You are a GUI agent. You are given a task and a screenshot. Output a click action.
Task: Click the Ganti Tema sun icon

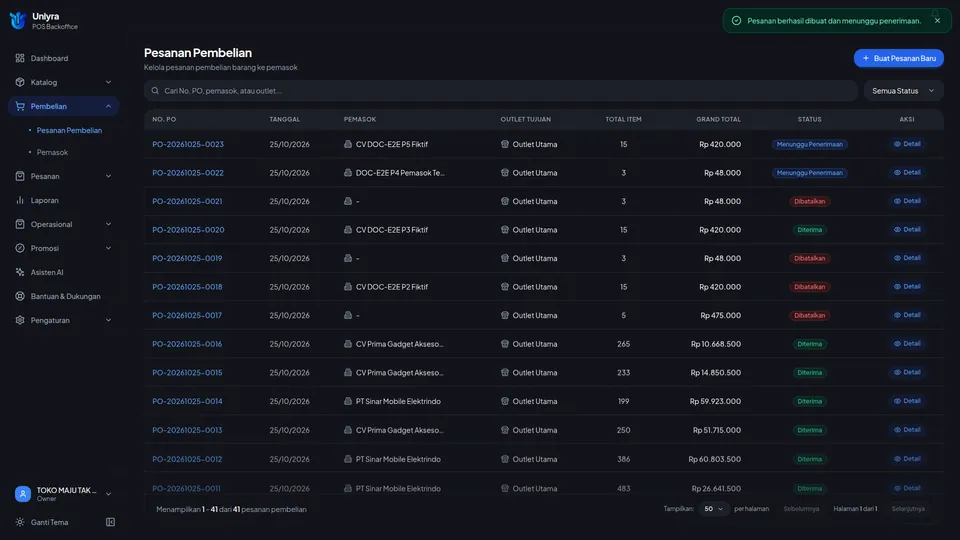(x=20, y=522)
